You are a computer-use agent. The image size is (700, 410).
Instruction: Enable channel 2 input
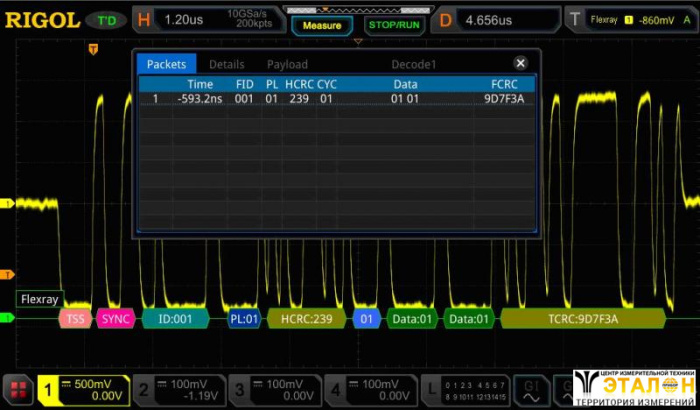(x=143, y=390)
